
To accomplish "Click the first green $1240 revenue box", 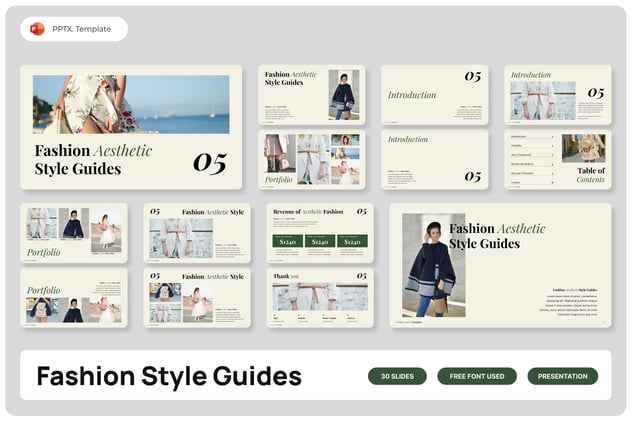I will pyautogui.click(x=287, y=241).
